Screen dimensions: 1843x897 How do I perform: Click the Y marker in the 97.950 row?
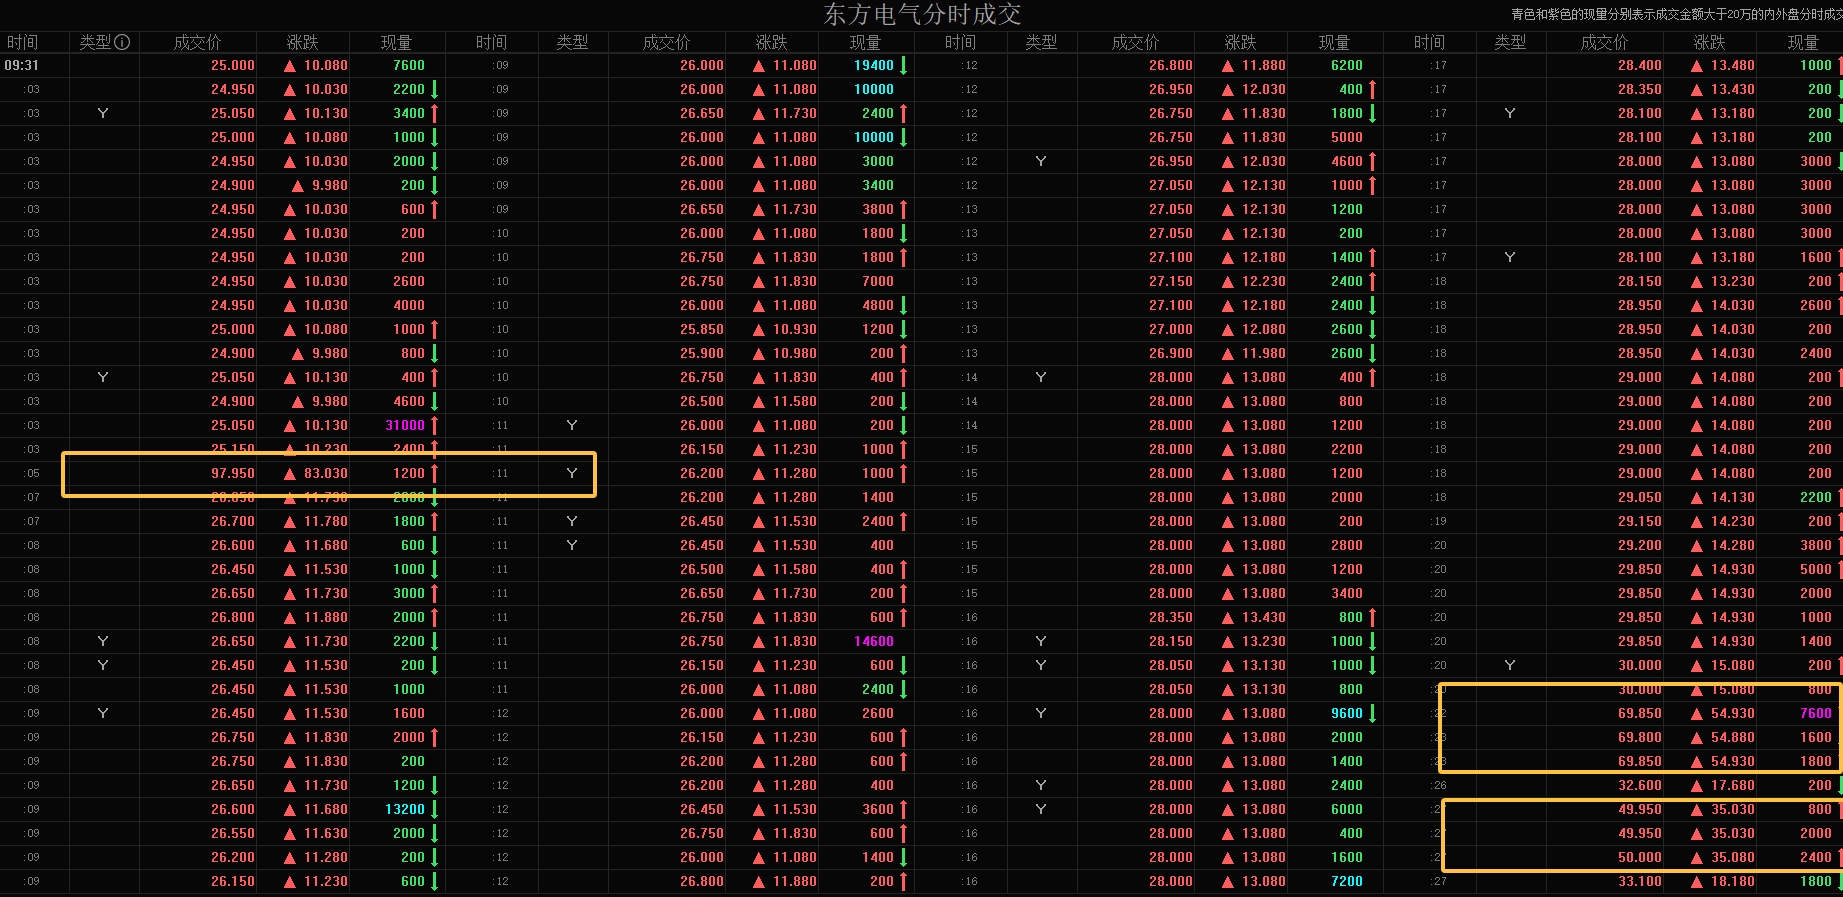pos(572,473)
